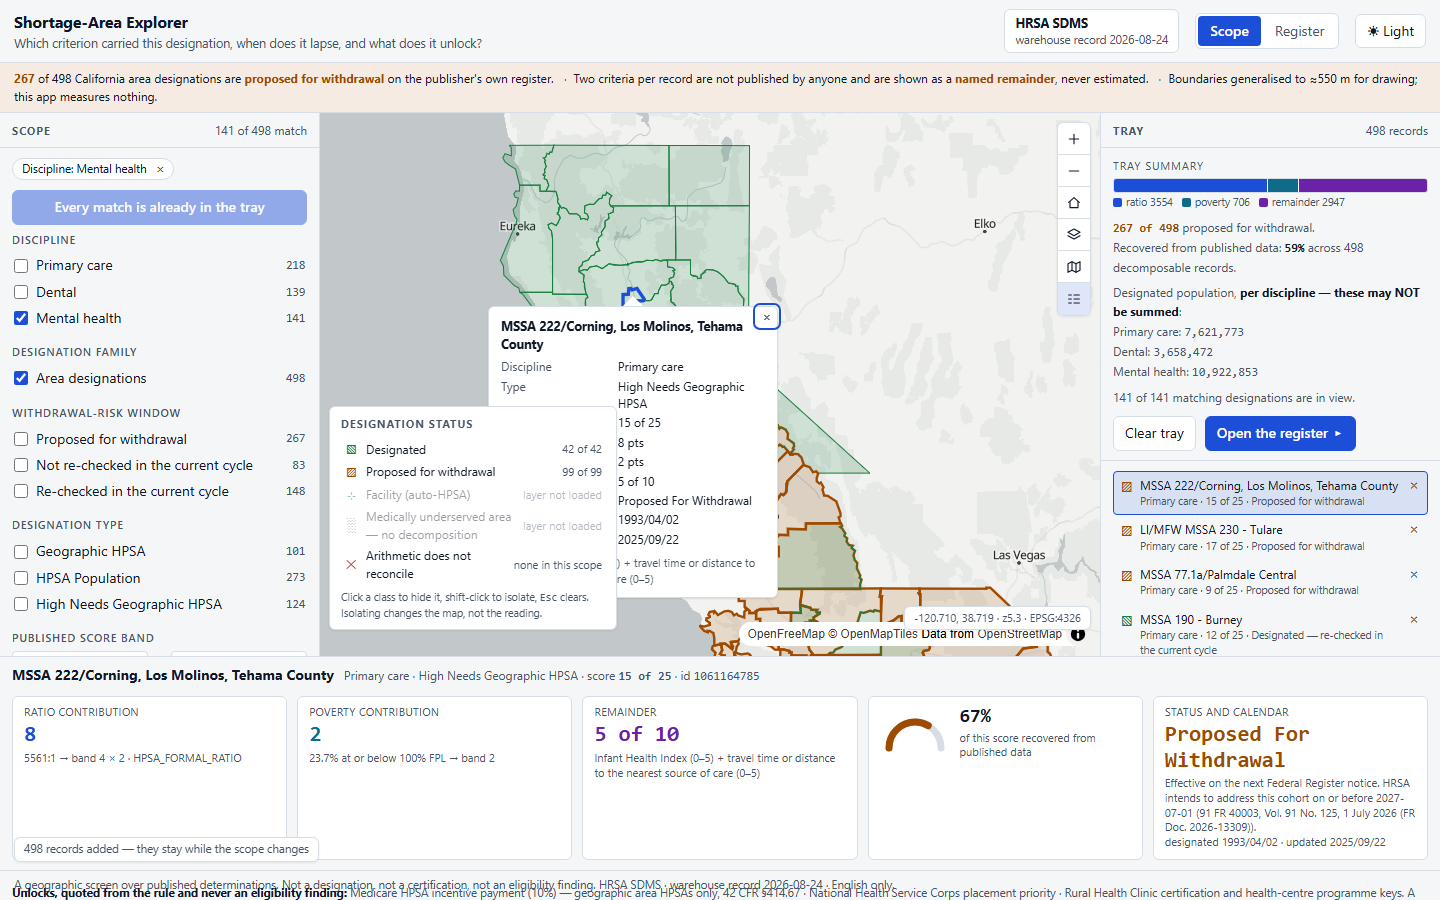
Task: Click the Poverty Contribution card
Action: click(x=434, y=778)
